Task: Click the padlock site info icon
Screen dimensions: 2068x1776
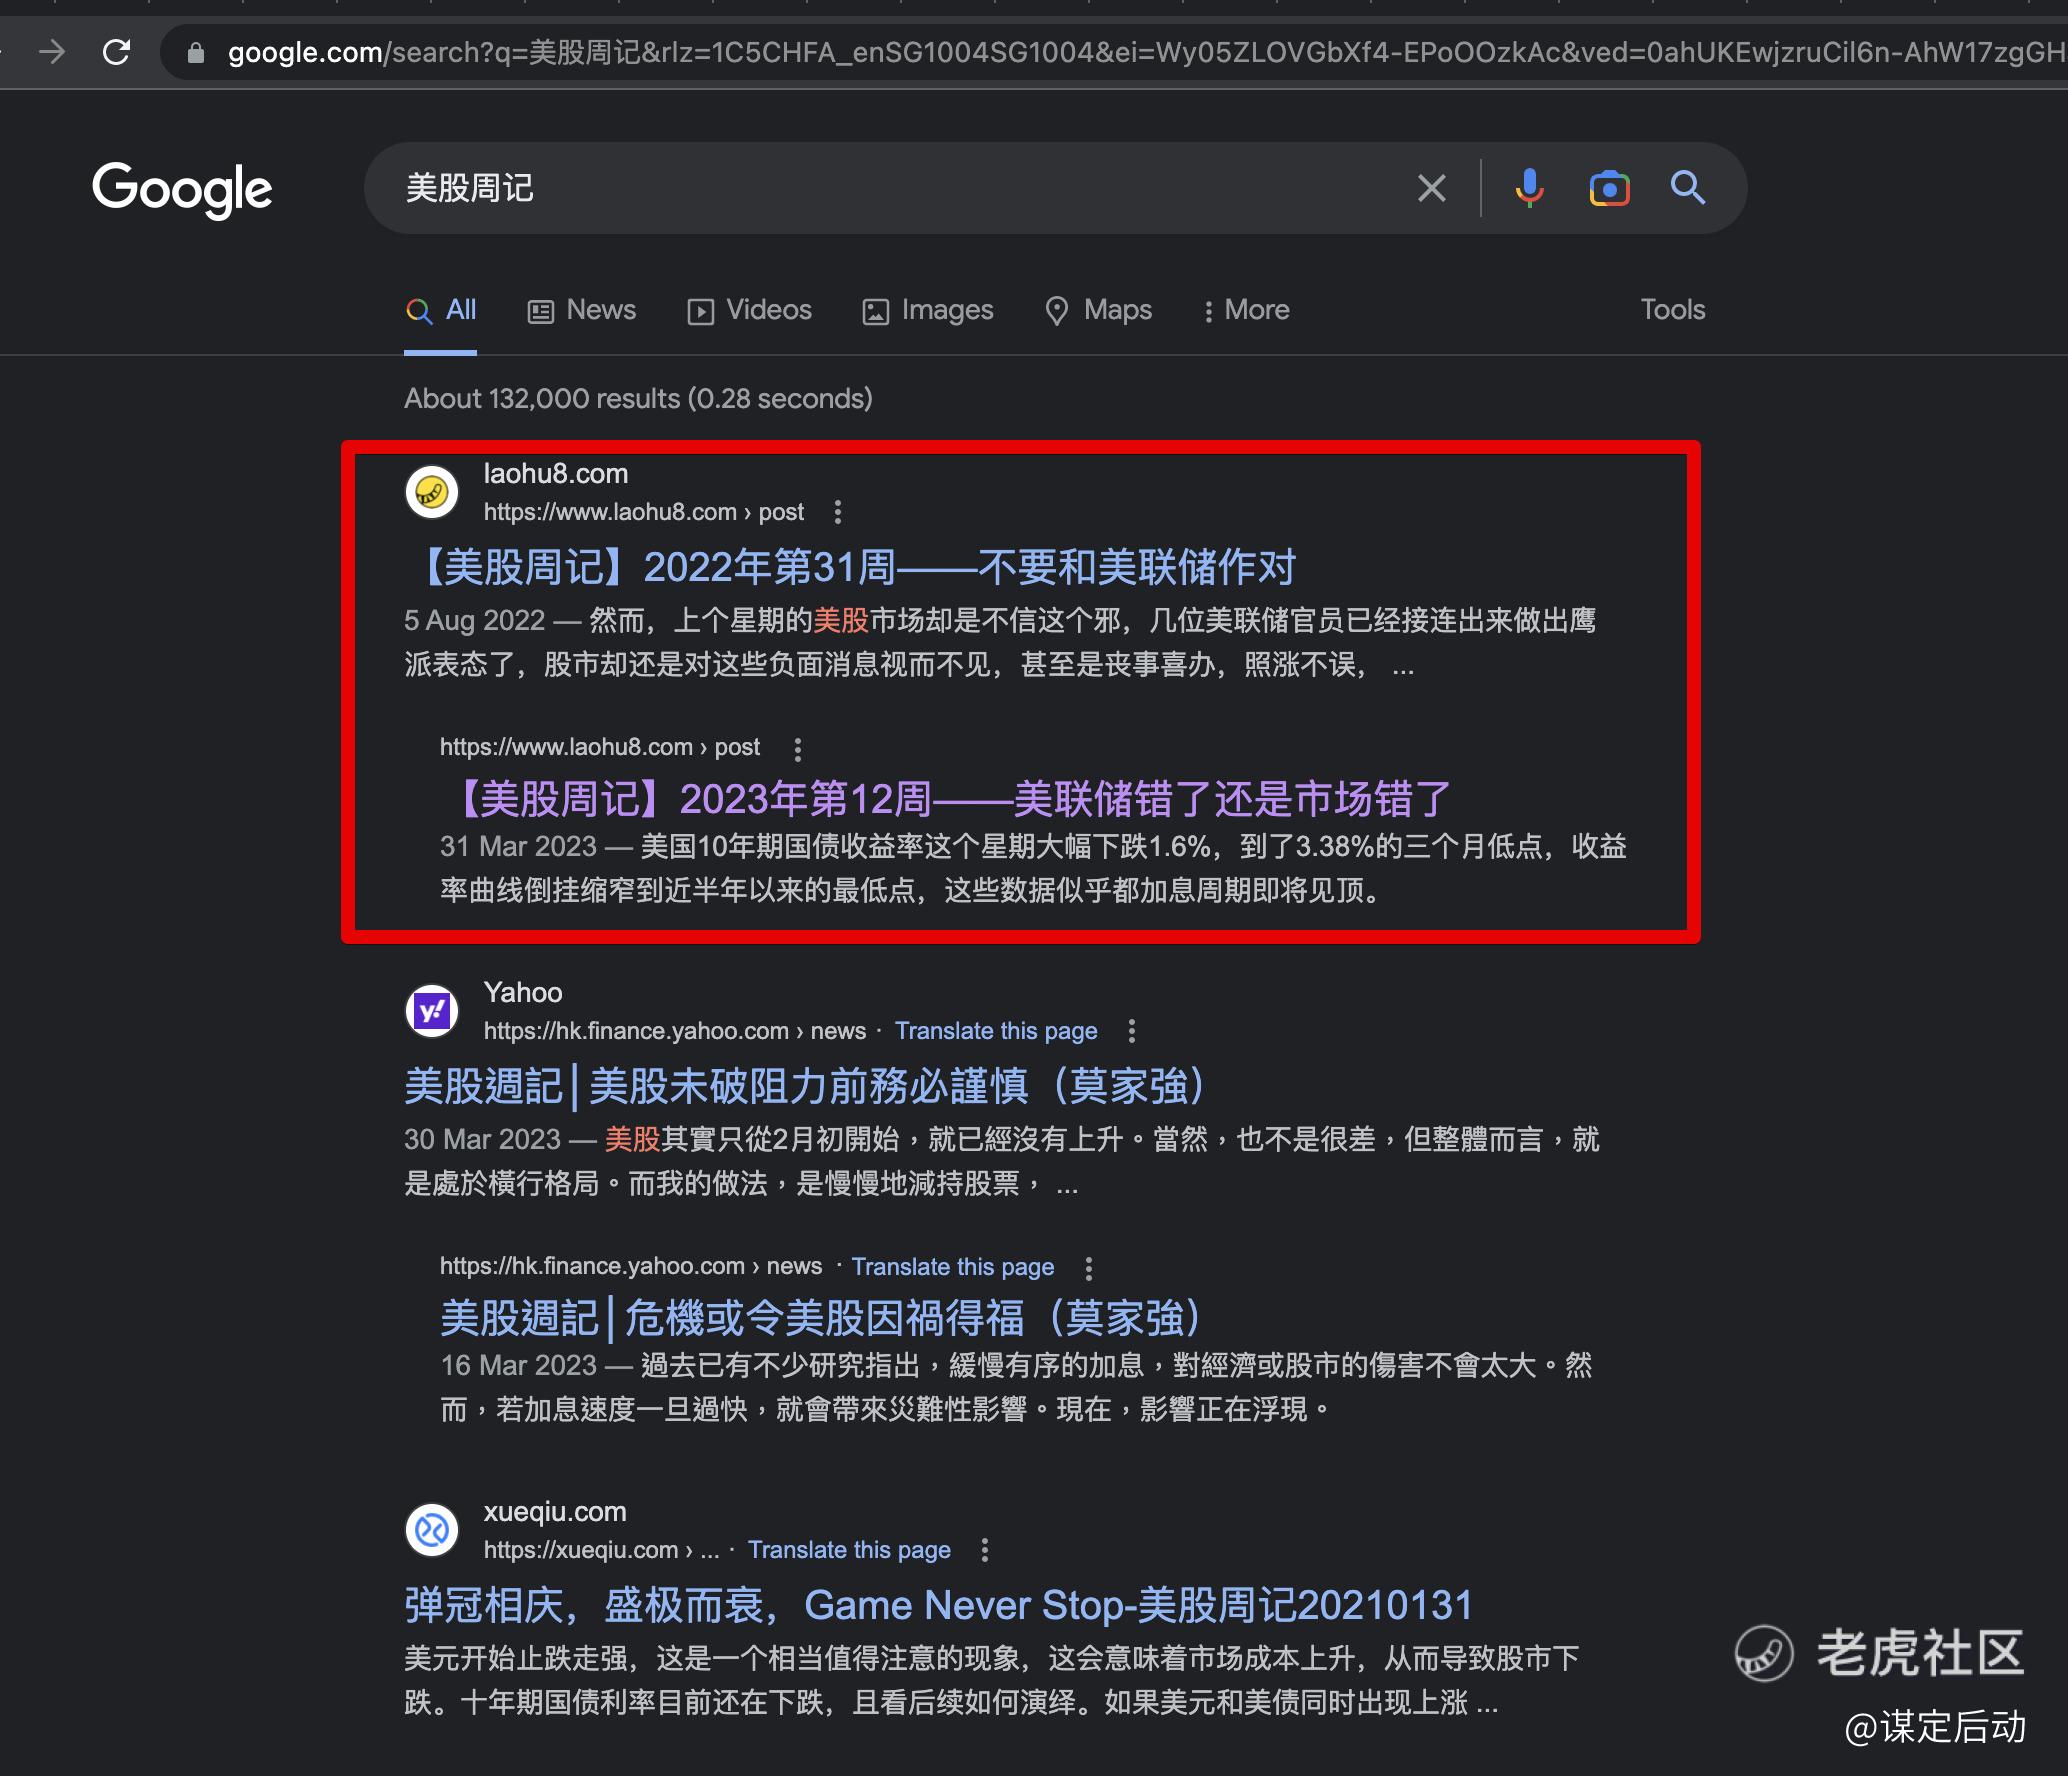Action: coord(197,53)
